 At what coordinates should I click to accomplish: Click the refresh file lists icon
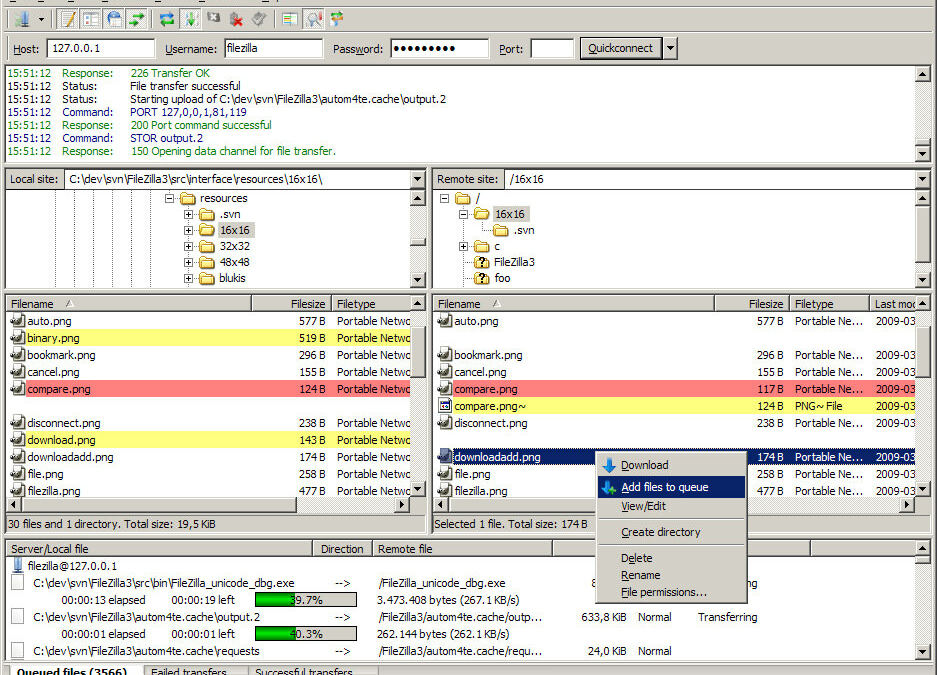pos(167,18)
